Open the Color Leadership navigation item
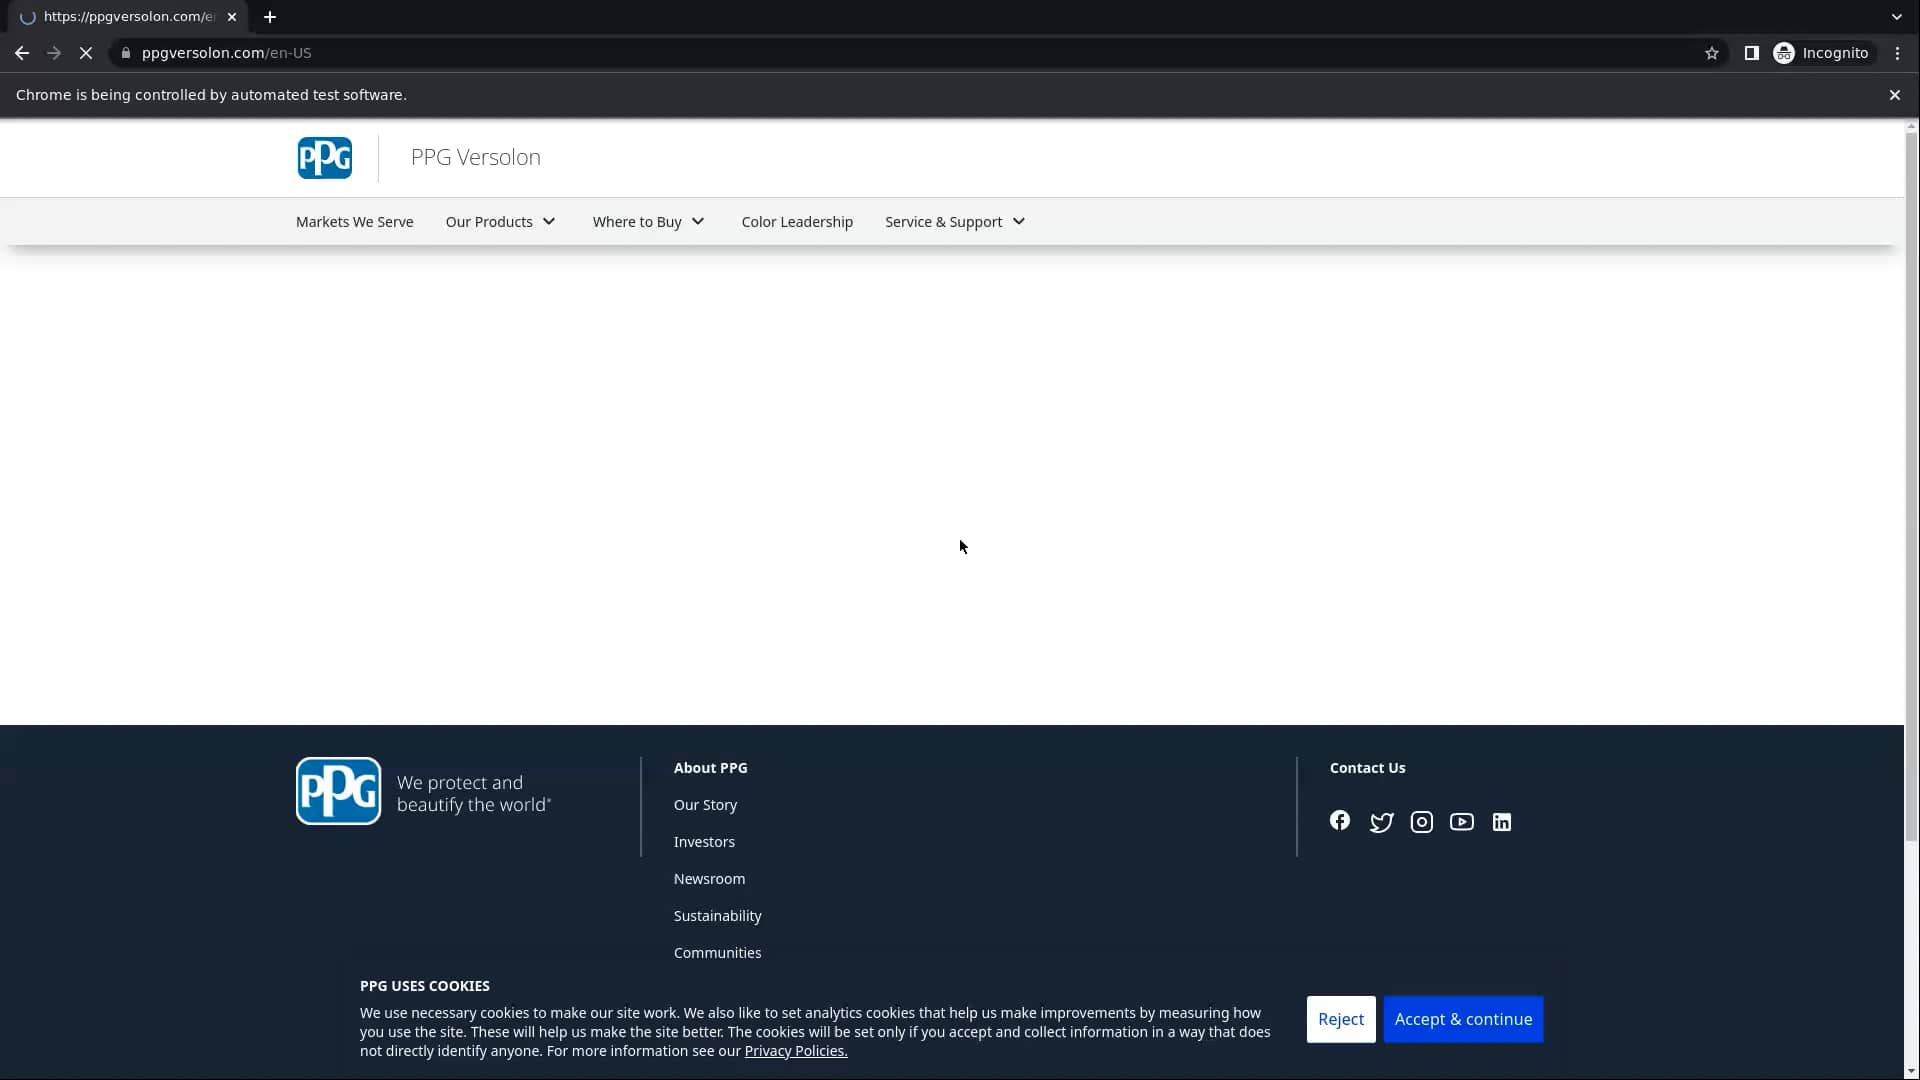The height and width of the screenshot is (1080, 1920). coord(797,222)
